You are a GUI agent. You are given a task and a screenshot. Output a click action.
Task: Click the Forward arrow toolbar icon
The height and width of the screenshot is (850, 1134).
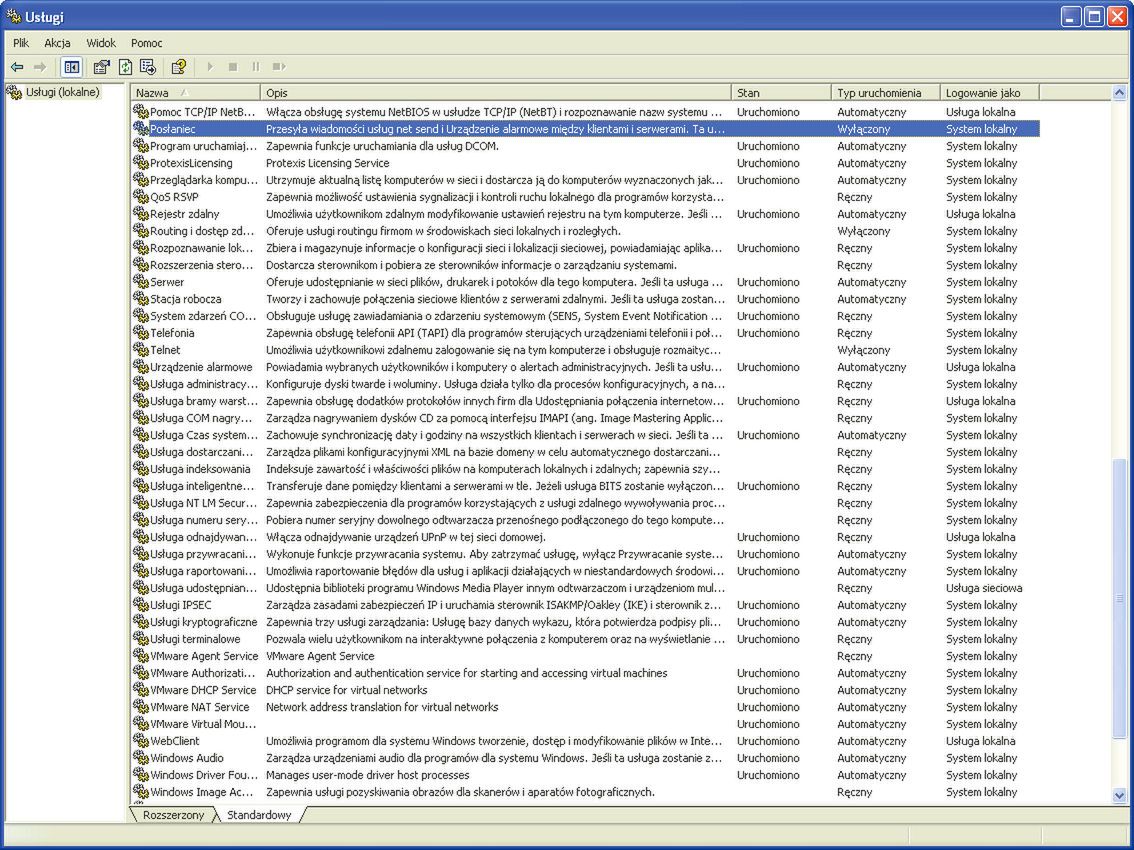40,67
